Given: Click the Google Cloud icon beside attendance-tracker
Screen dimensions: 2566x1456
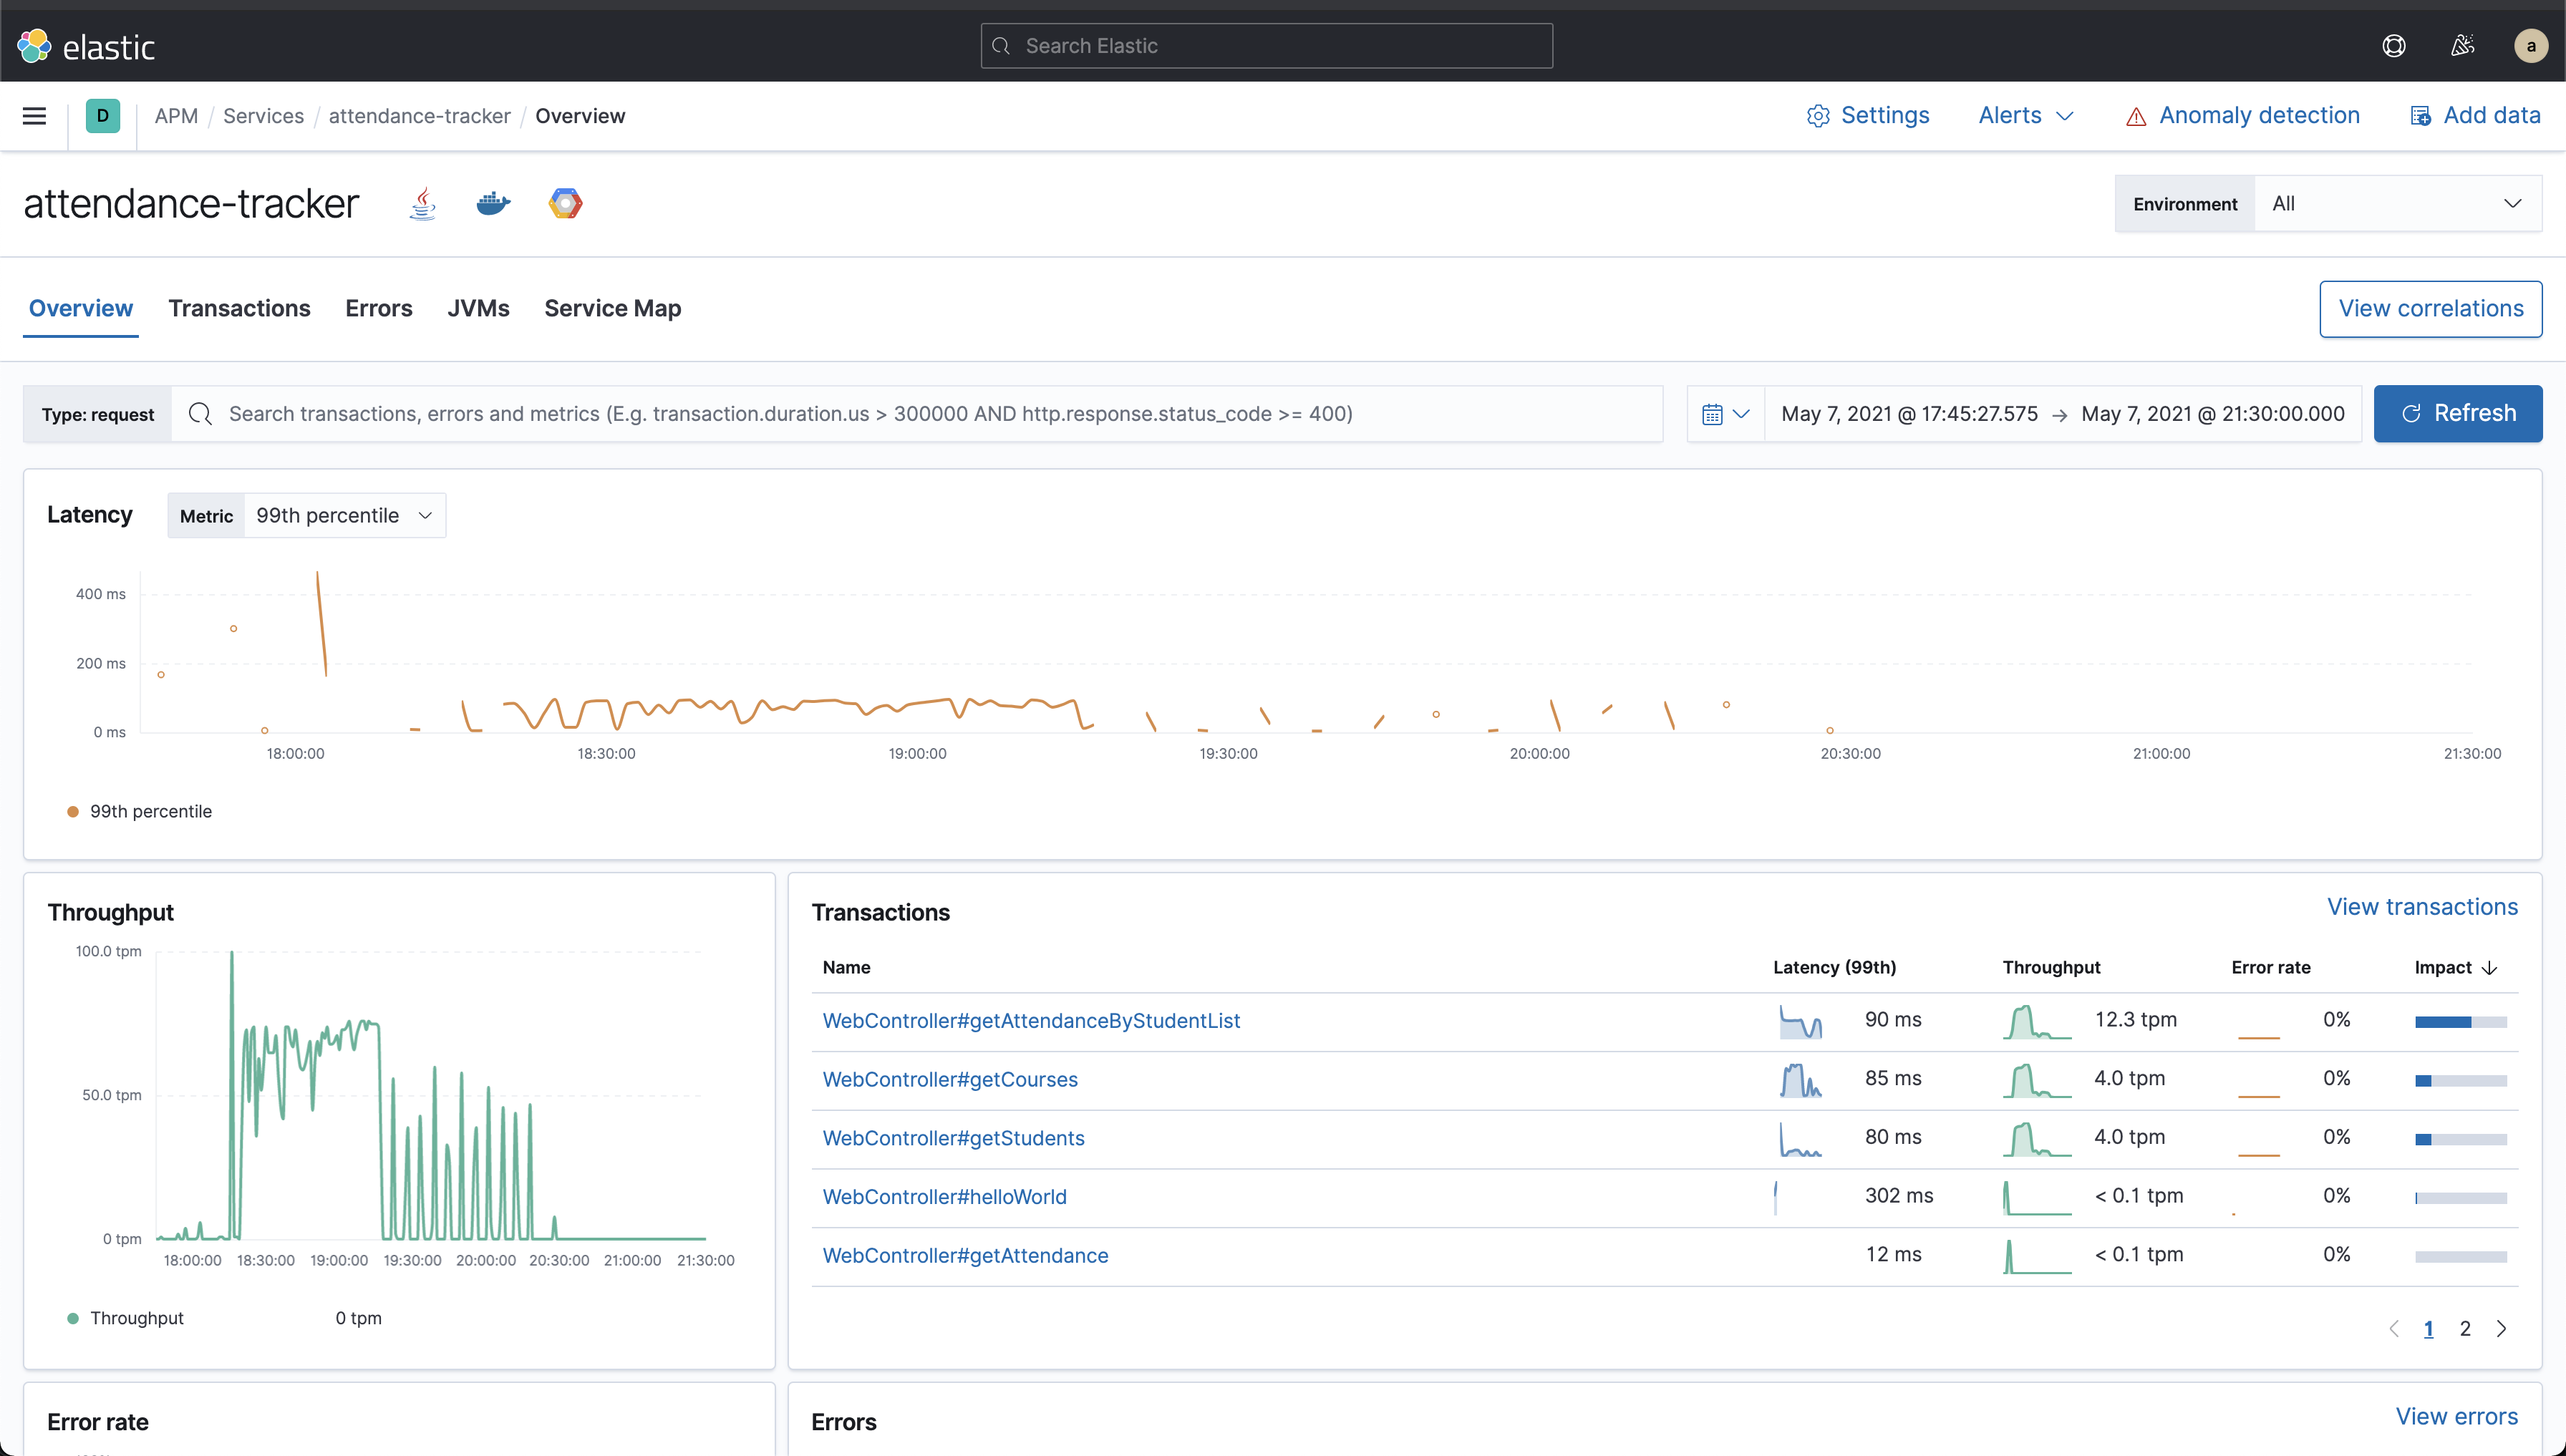Looking at the screenshot, I should [564, 203].
